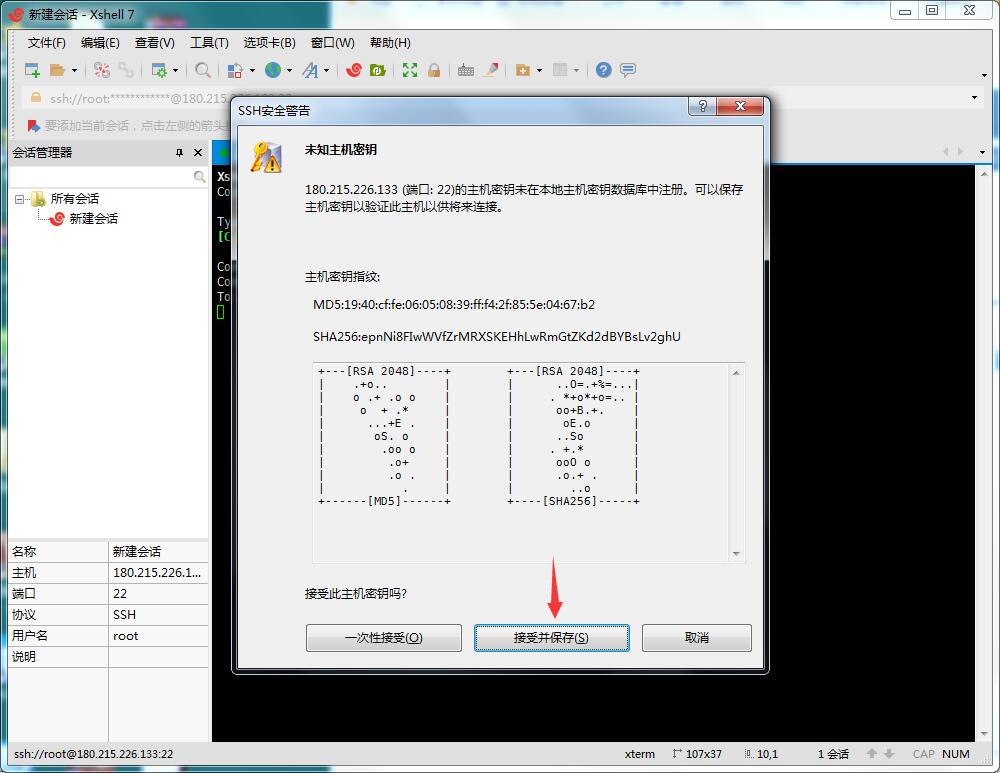Launch Xmanager via red swirl toolbar icon
The image size is (1000, 773).
click(x=353, y=70)
